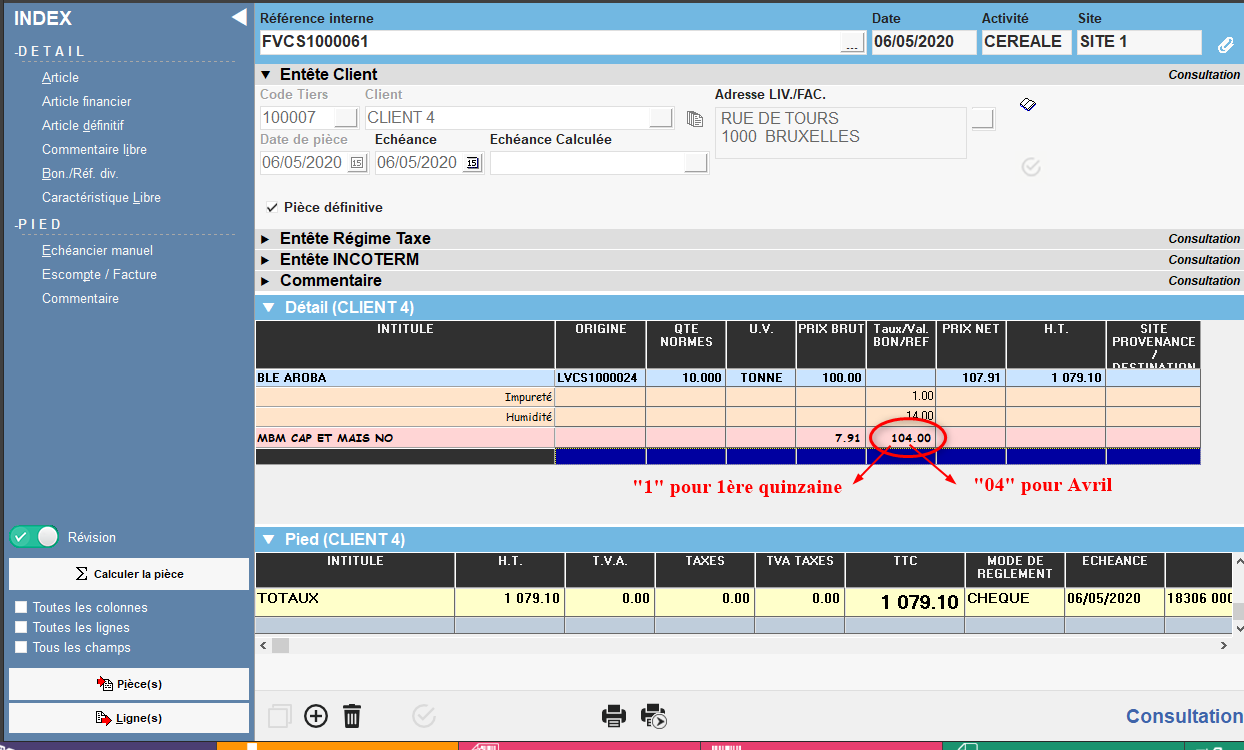Check the Toutes les colonnes checkbox

point(21,607)
